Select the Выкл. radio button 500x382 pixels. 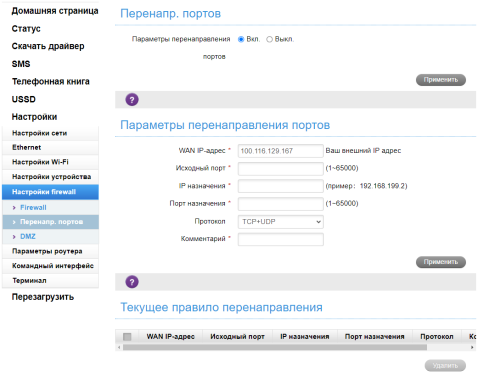[269, 39]
